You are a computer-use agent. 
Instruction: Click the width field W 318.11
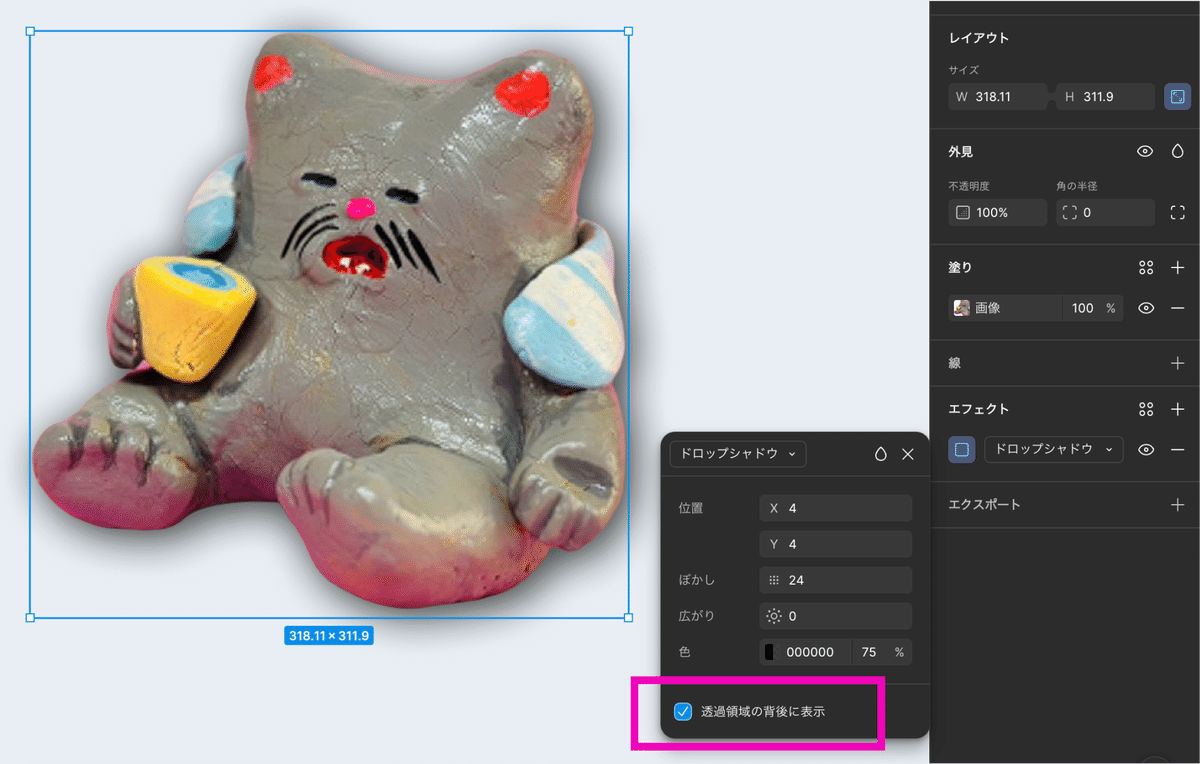click(x=998, y=97)
